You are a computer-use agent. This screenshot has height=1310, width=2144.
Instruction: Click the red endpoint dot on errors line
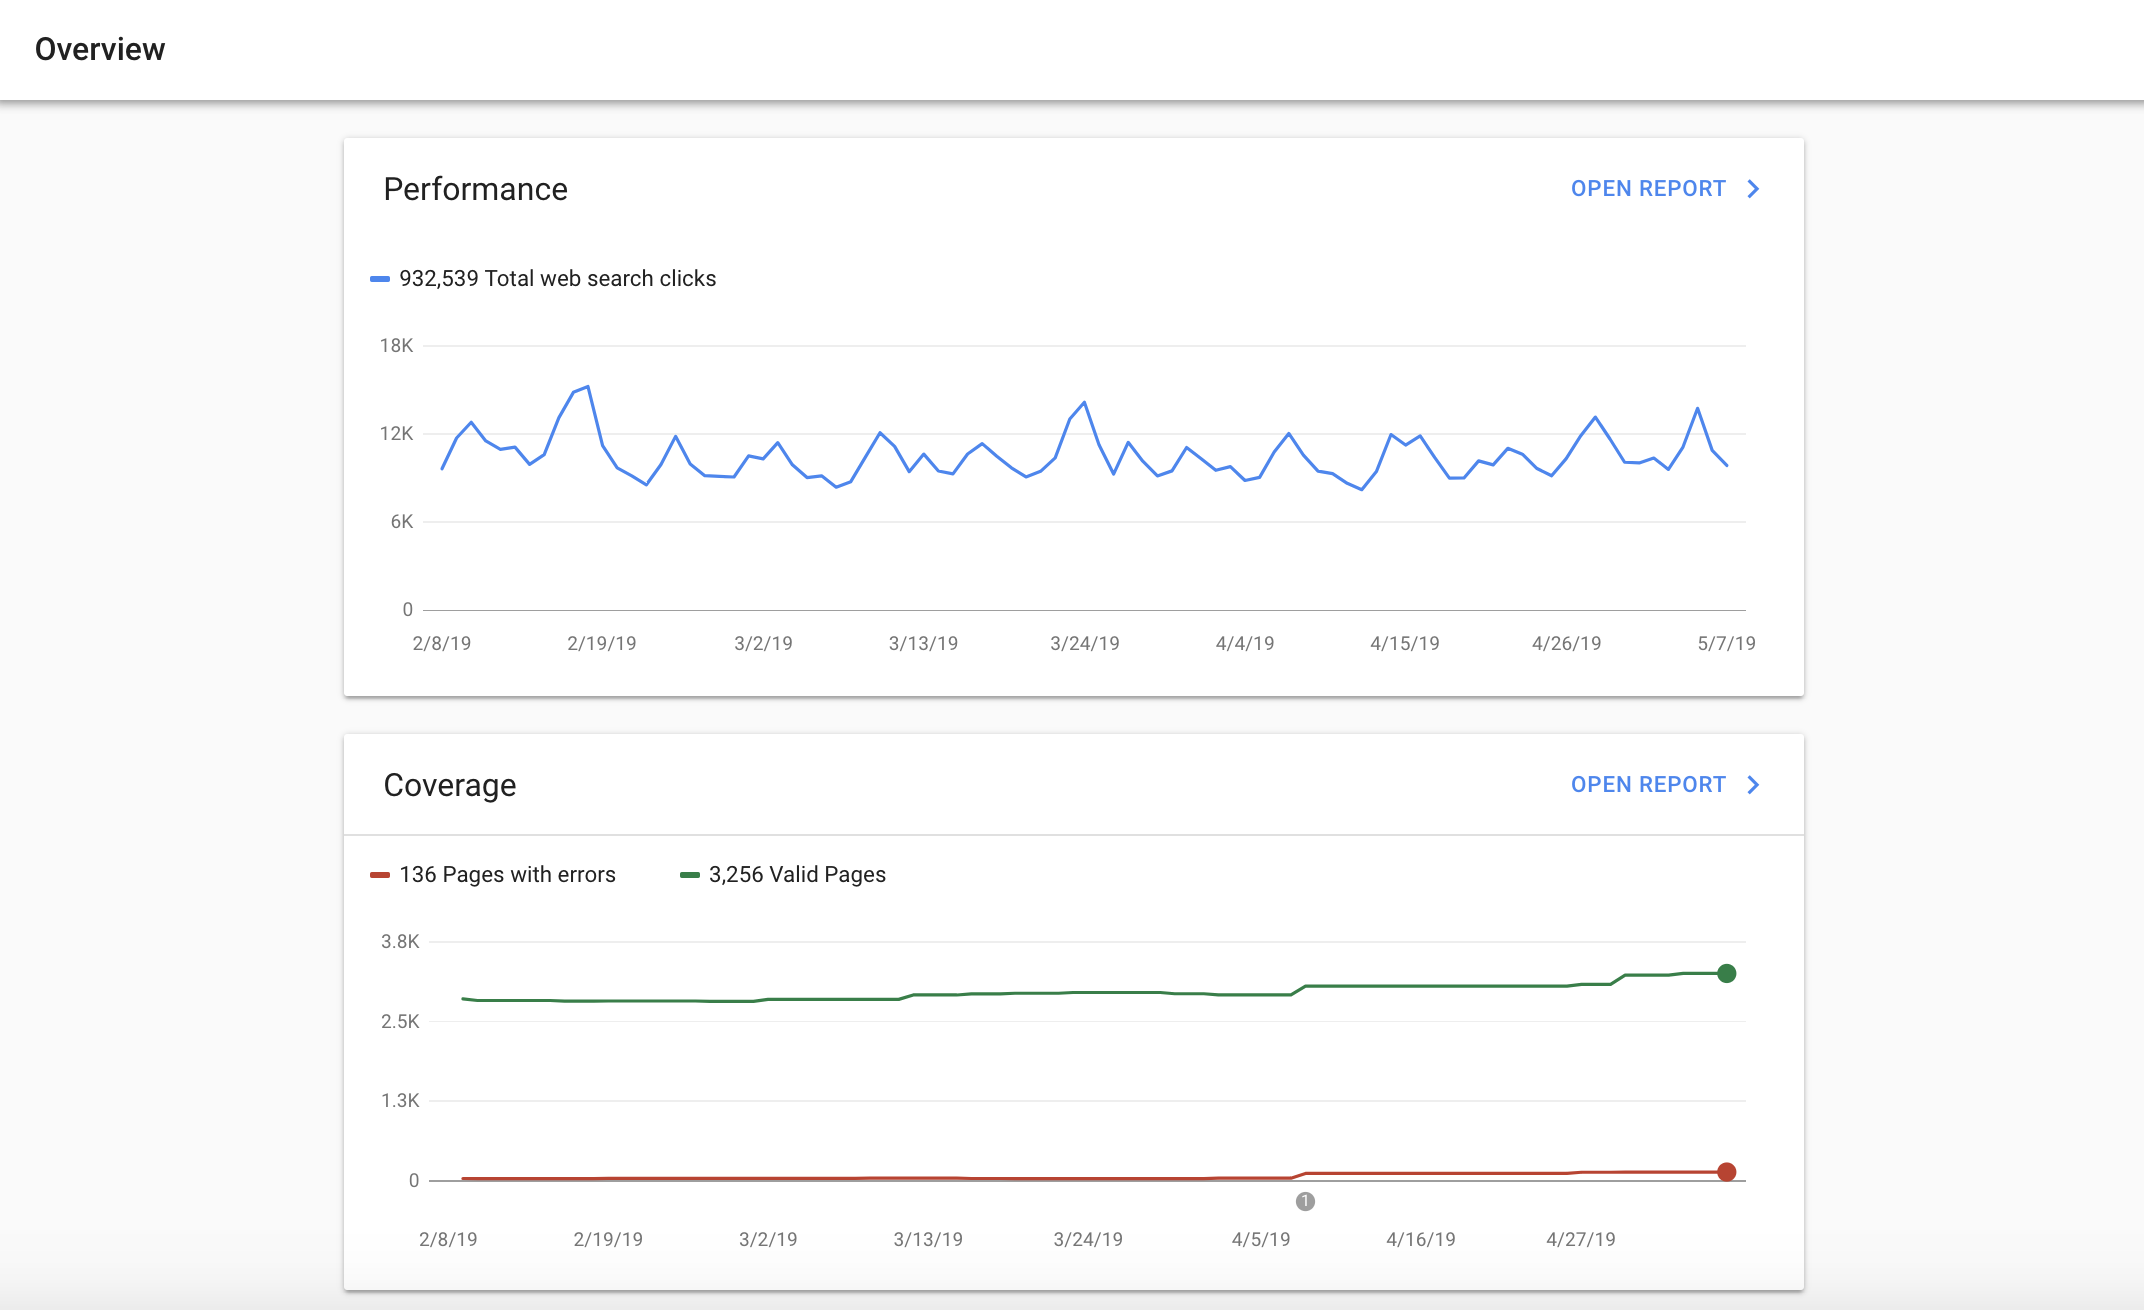click(x=1726, y=1172)
